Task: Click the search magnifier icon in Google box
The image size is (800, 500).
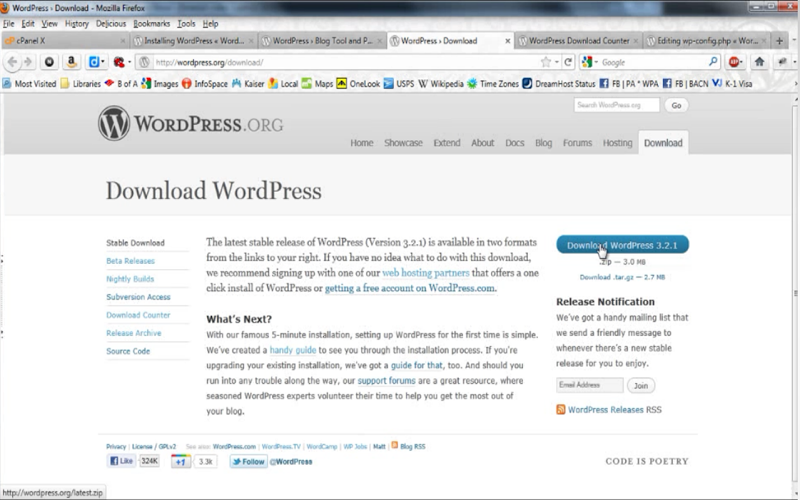Action: click(x=713, y=62)
